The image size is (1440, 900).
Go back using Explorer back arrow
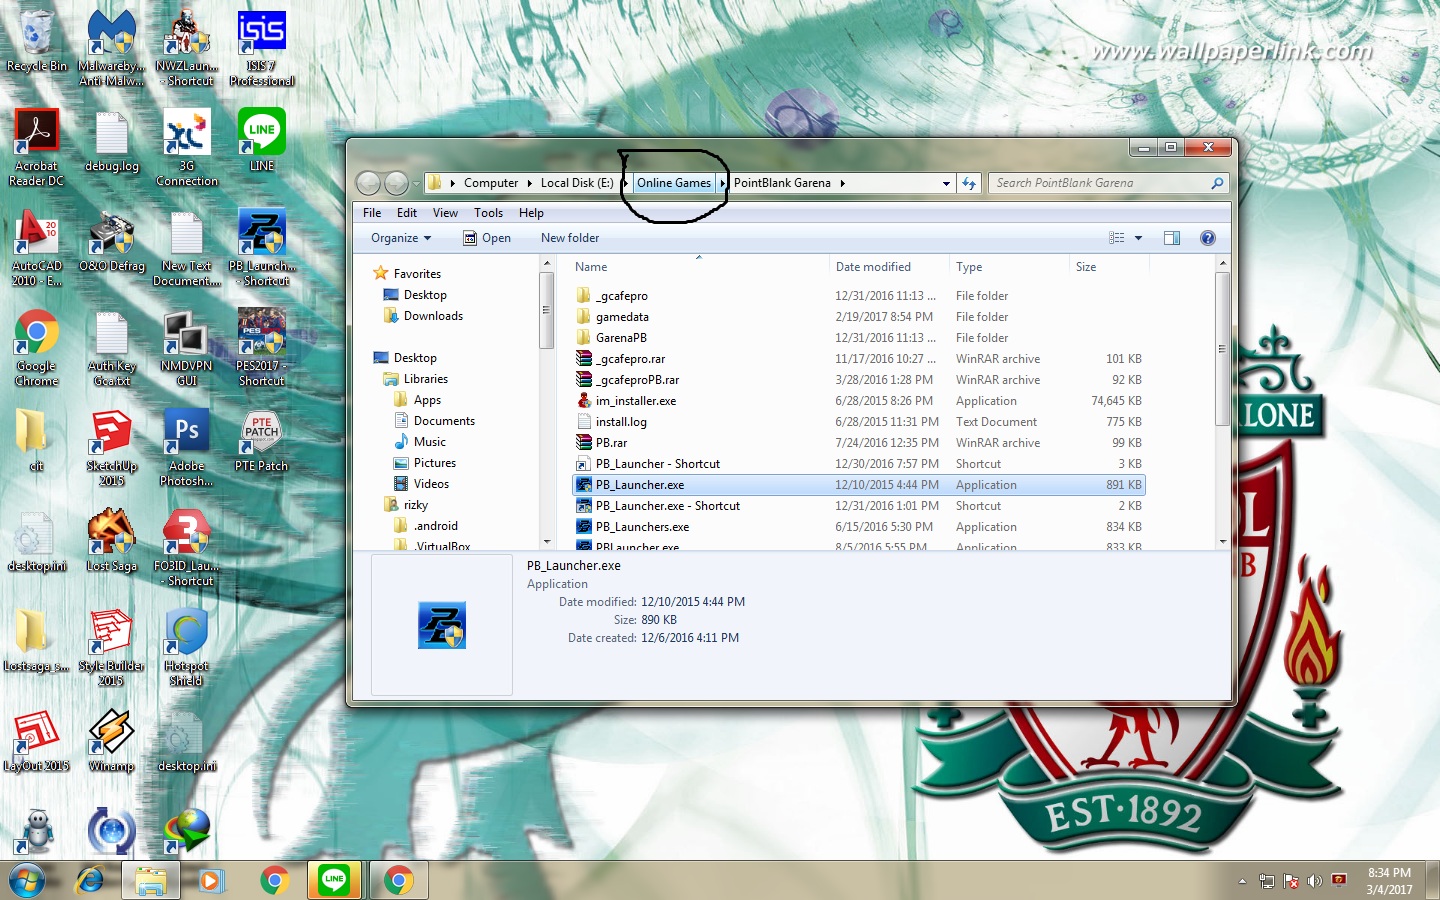pyautogui.click(x=369, y=183)
